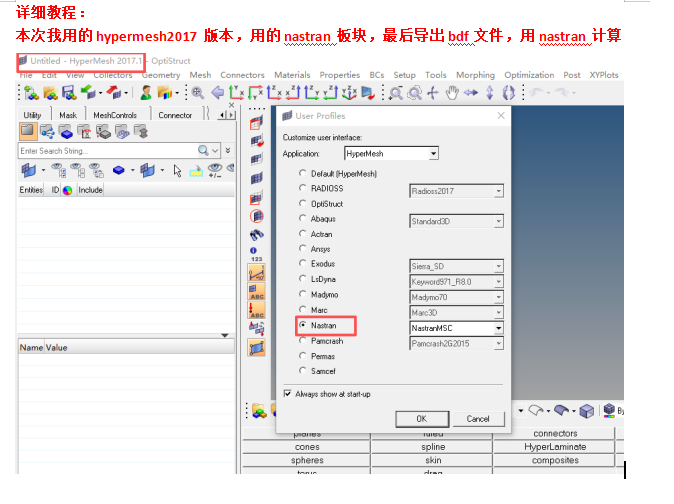
Task: Click the circled mesh icon in side toolbar
Action: click(x=257, y=216)
